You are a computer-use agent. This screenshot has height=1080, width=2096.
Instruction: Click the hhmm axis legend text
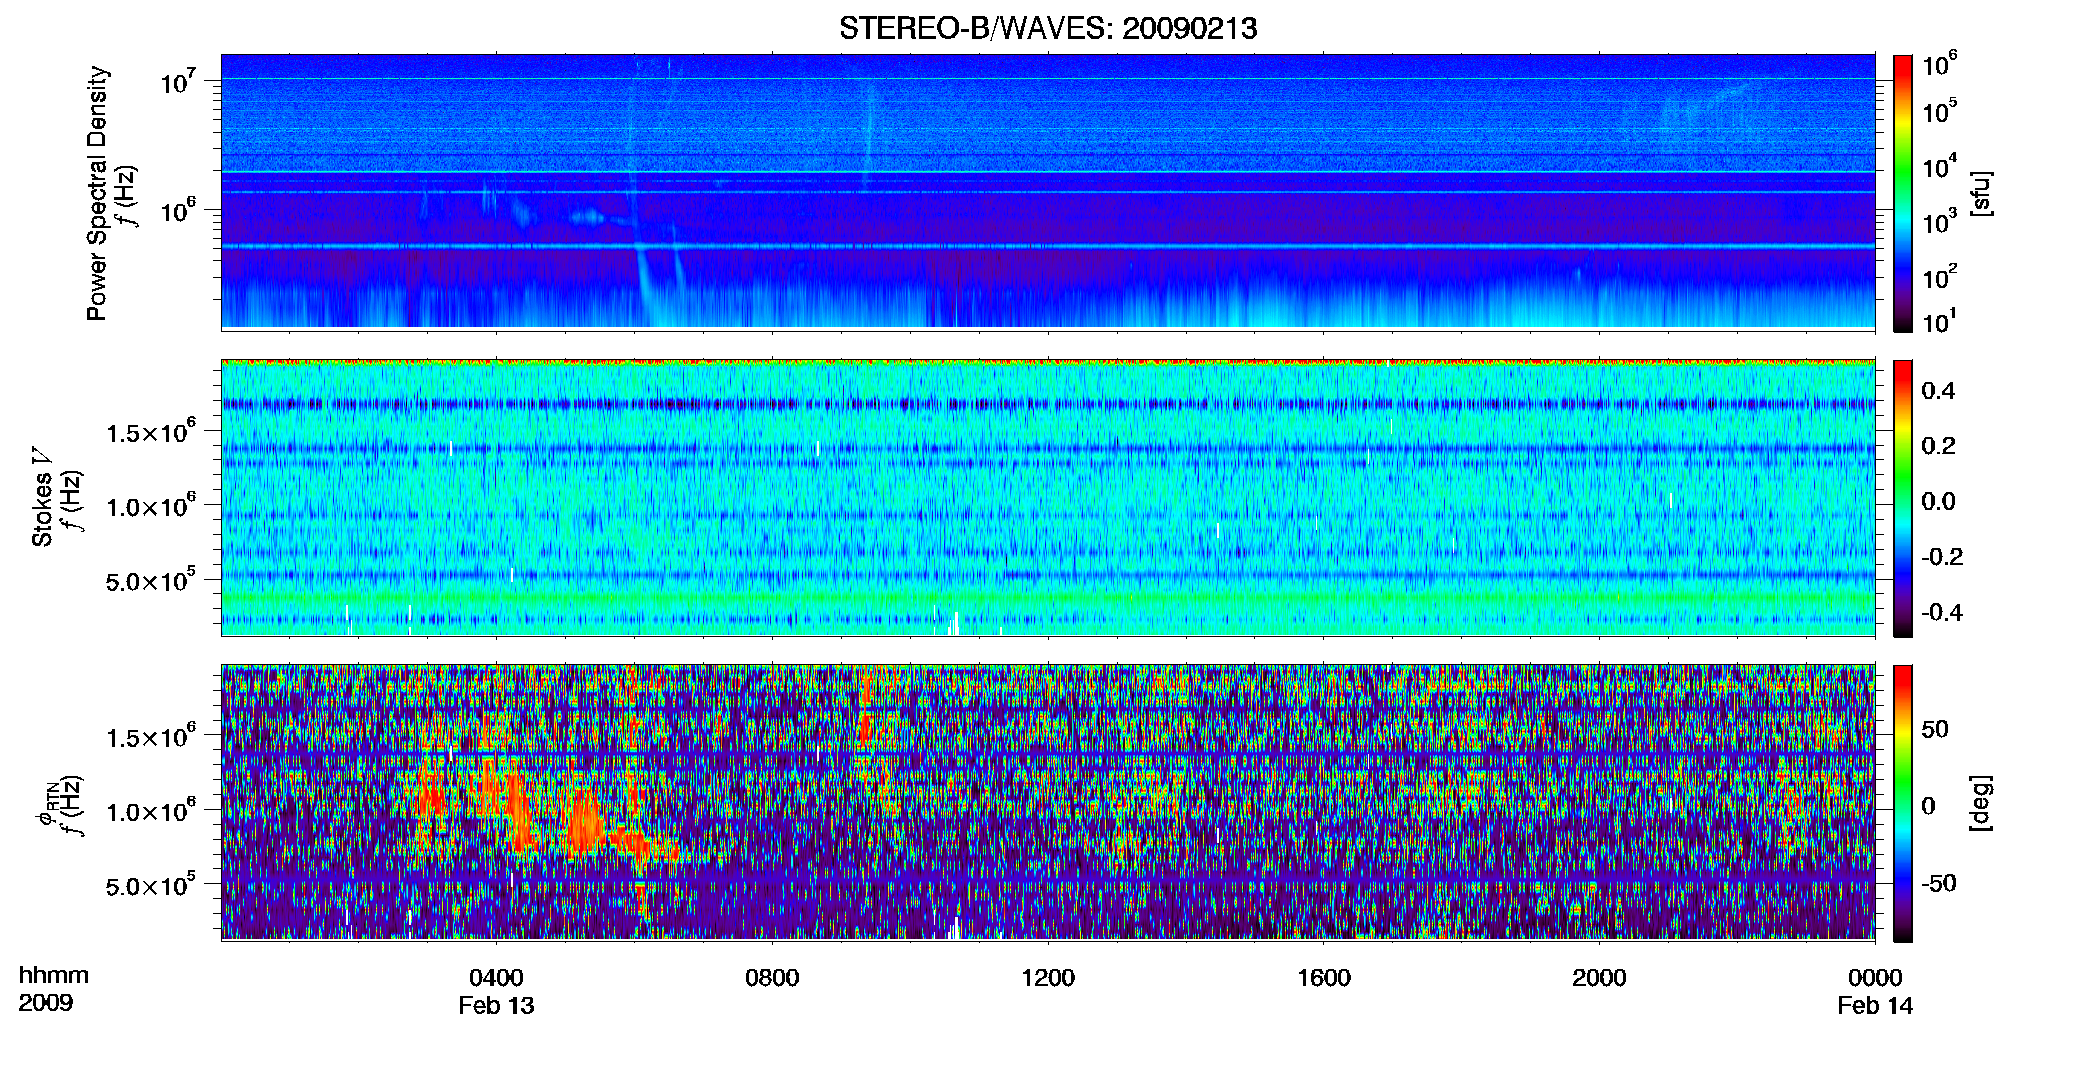(53, 976)
